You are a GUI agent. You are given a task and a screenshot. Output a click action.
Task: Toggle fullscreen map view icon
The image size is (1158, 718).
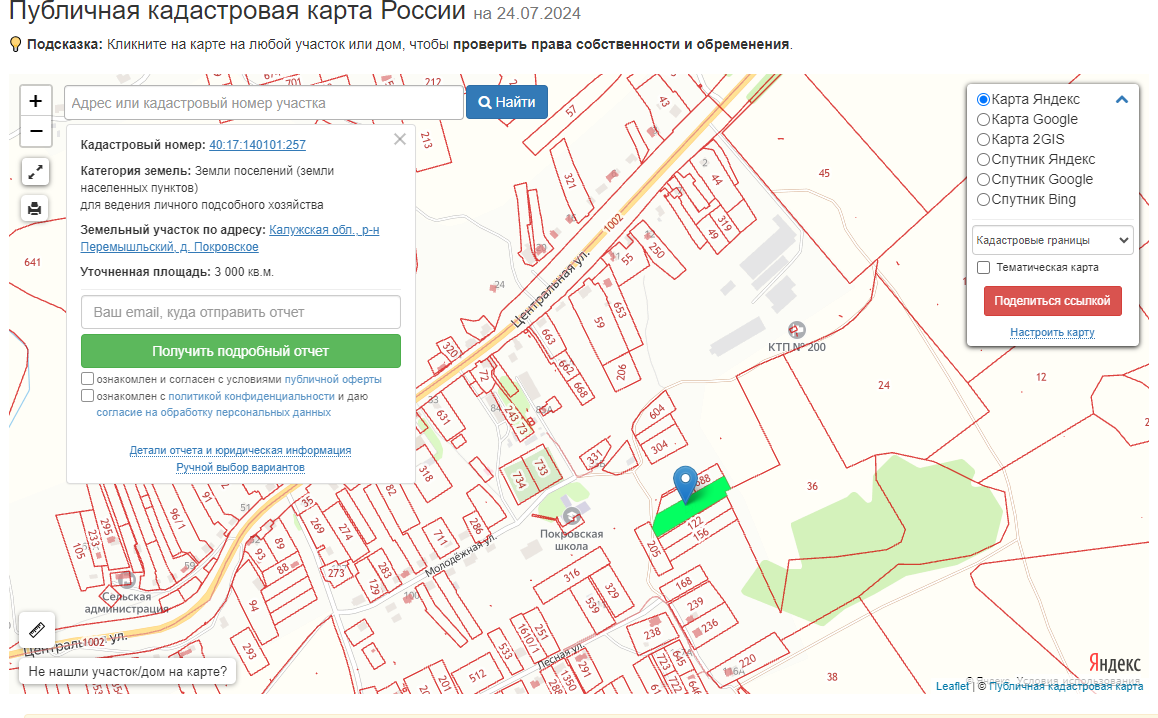pyautogui.click(x=35, y=173)
